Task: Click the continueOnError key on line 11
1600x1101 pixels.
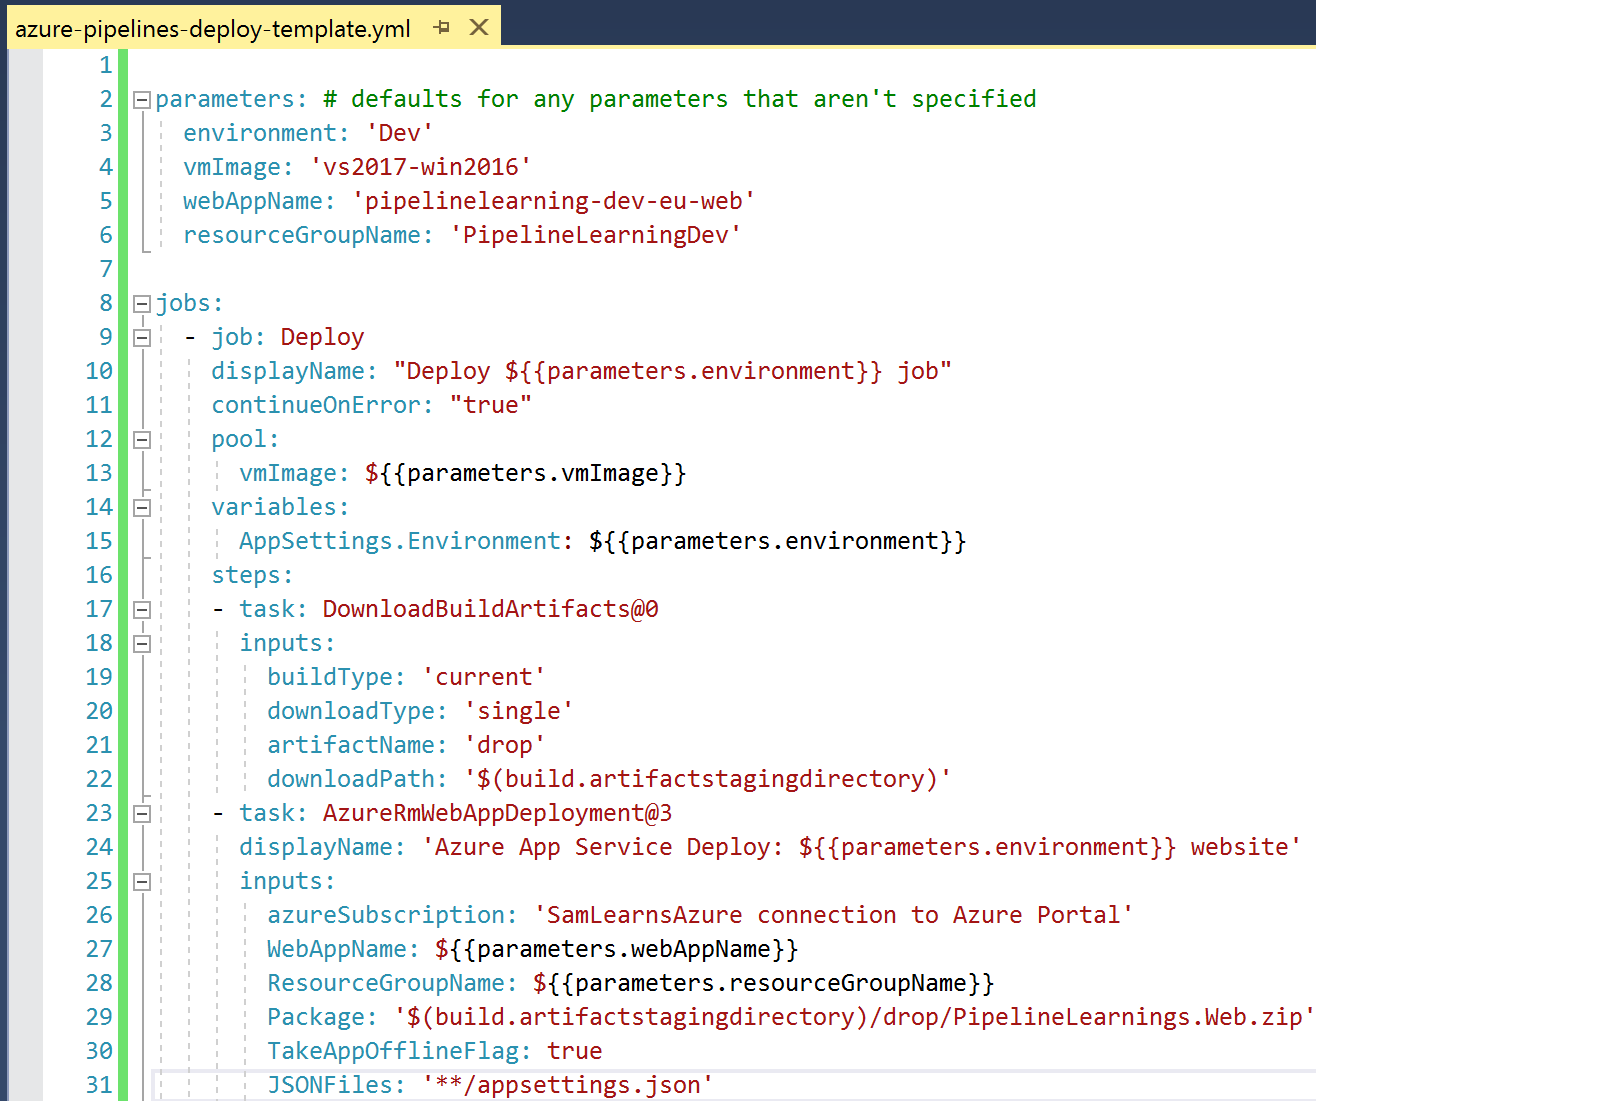Action: coord(316,405)
